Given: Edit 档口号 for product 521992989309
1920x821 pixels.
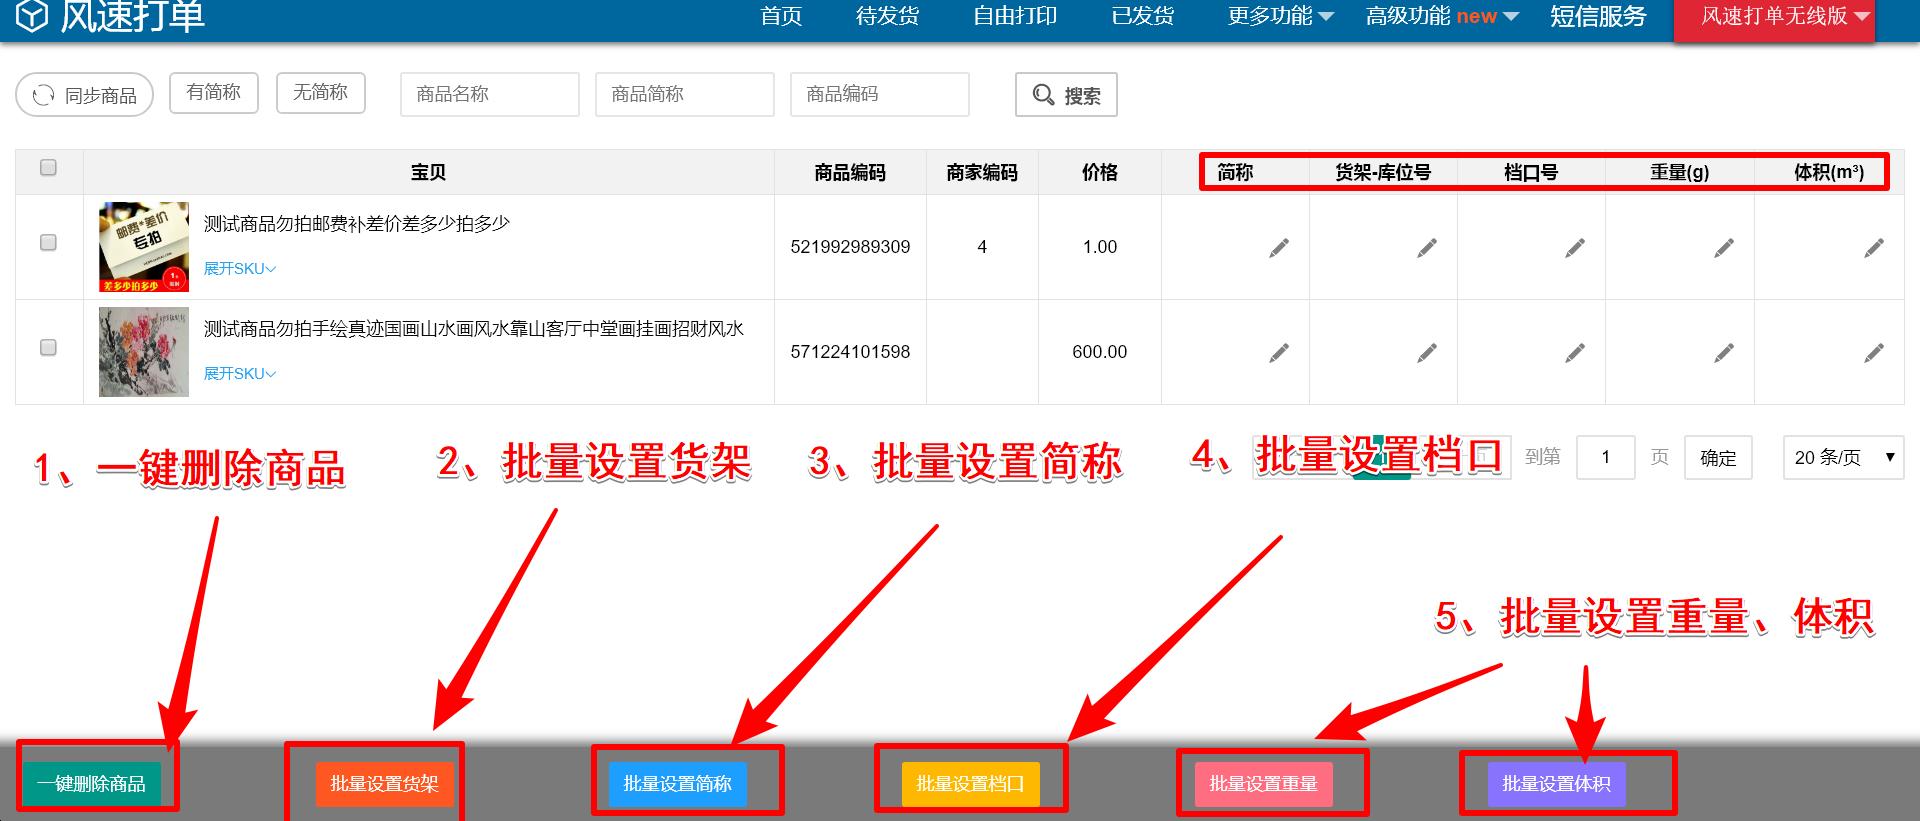Looking at the screenshot, I should pos(1575,248).
